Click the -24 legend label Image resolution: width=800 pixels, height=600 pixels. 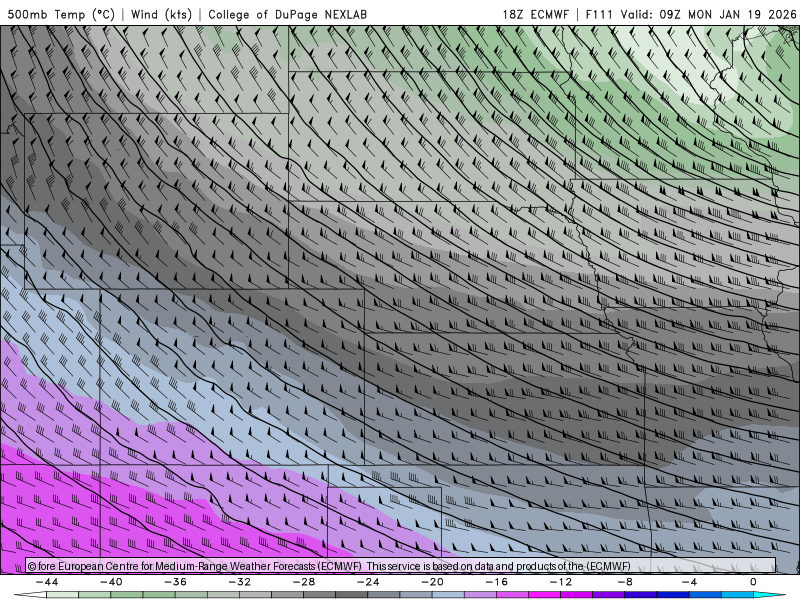point(368,582)
